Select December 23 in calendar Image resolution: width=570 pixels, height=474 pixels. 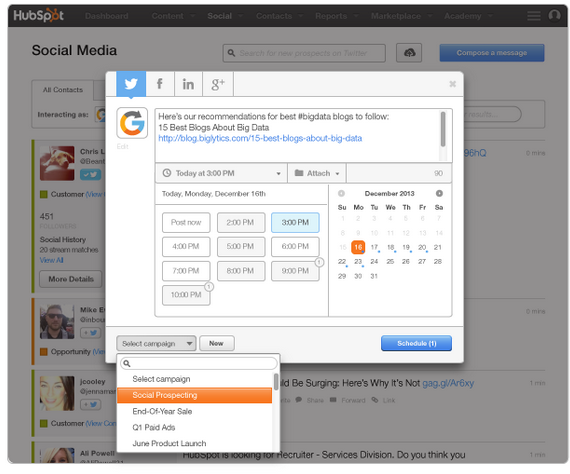358,262
